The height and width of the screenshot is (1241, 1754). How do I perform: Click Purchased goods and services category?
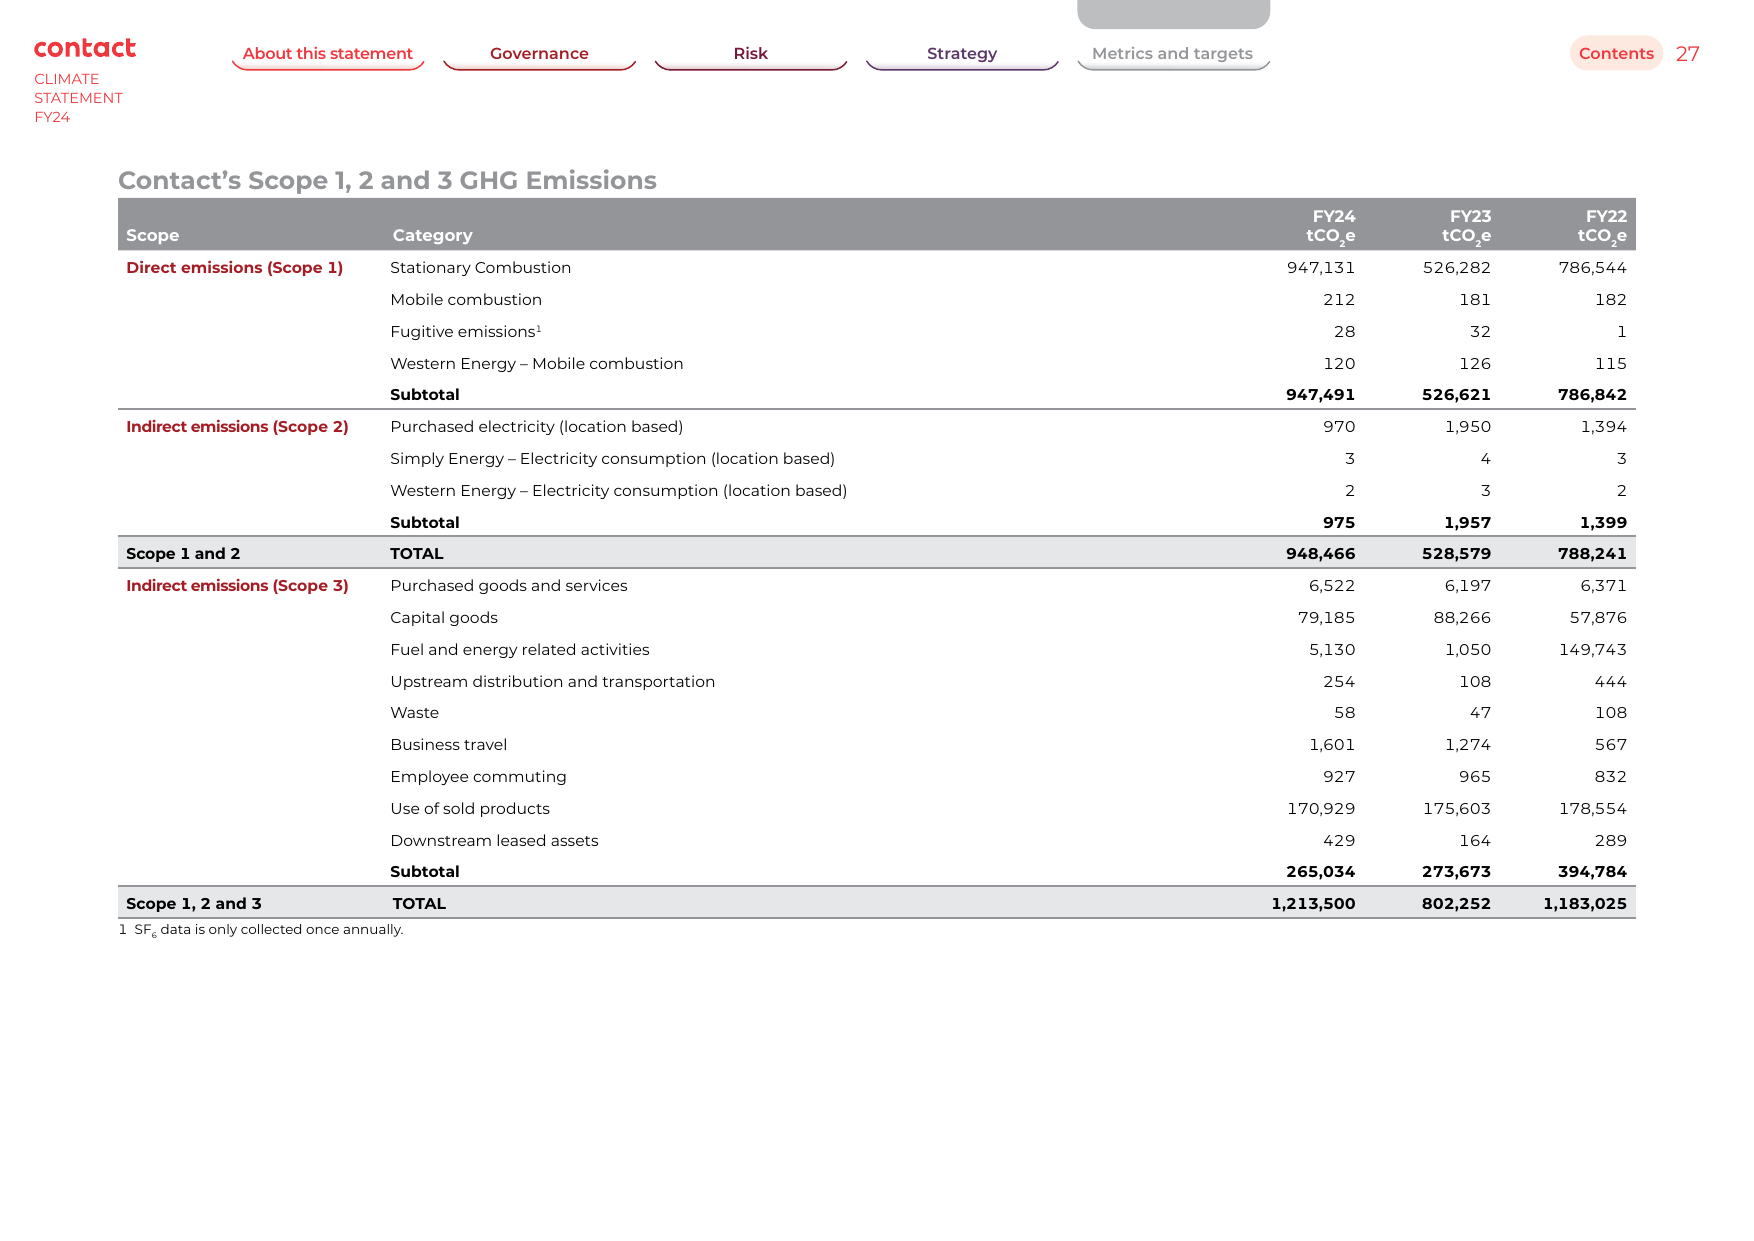[509, 586]
